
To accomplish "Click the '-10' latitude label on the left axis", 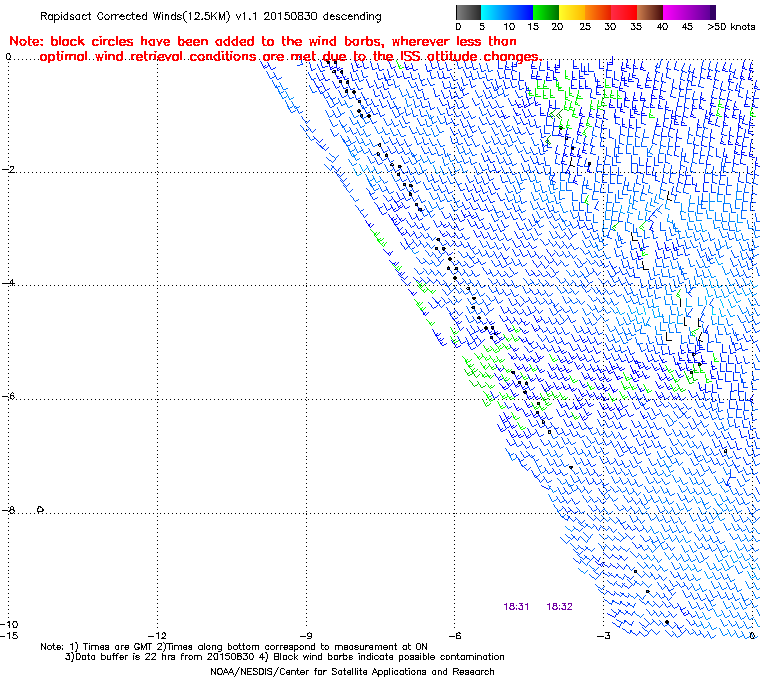I will (x=10, y=624).
